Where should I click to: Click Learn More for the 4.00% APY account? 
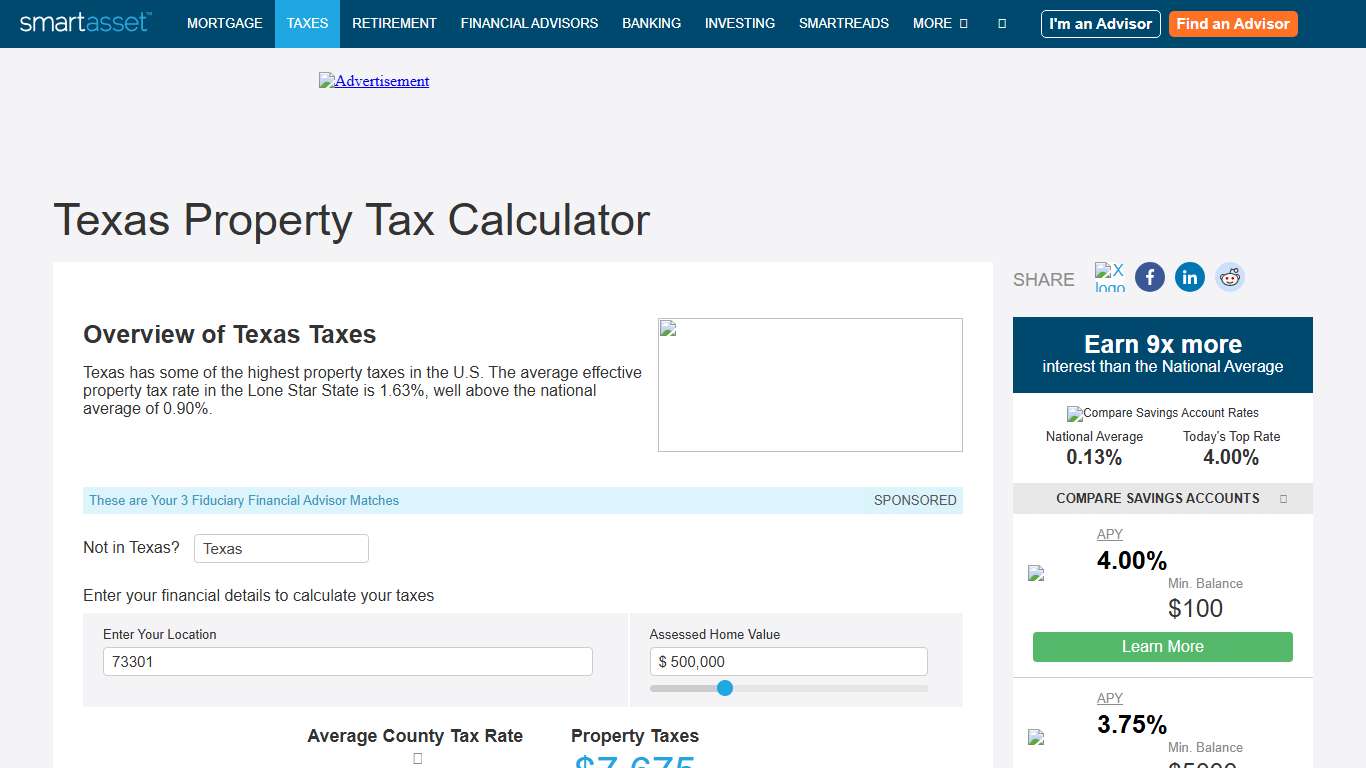point(1161,647)
